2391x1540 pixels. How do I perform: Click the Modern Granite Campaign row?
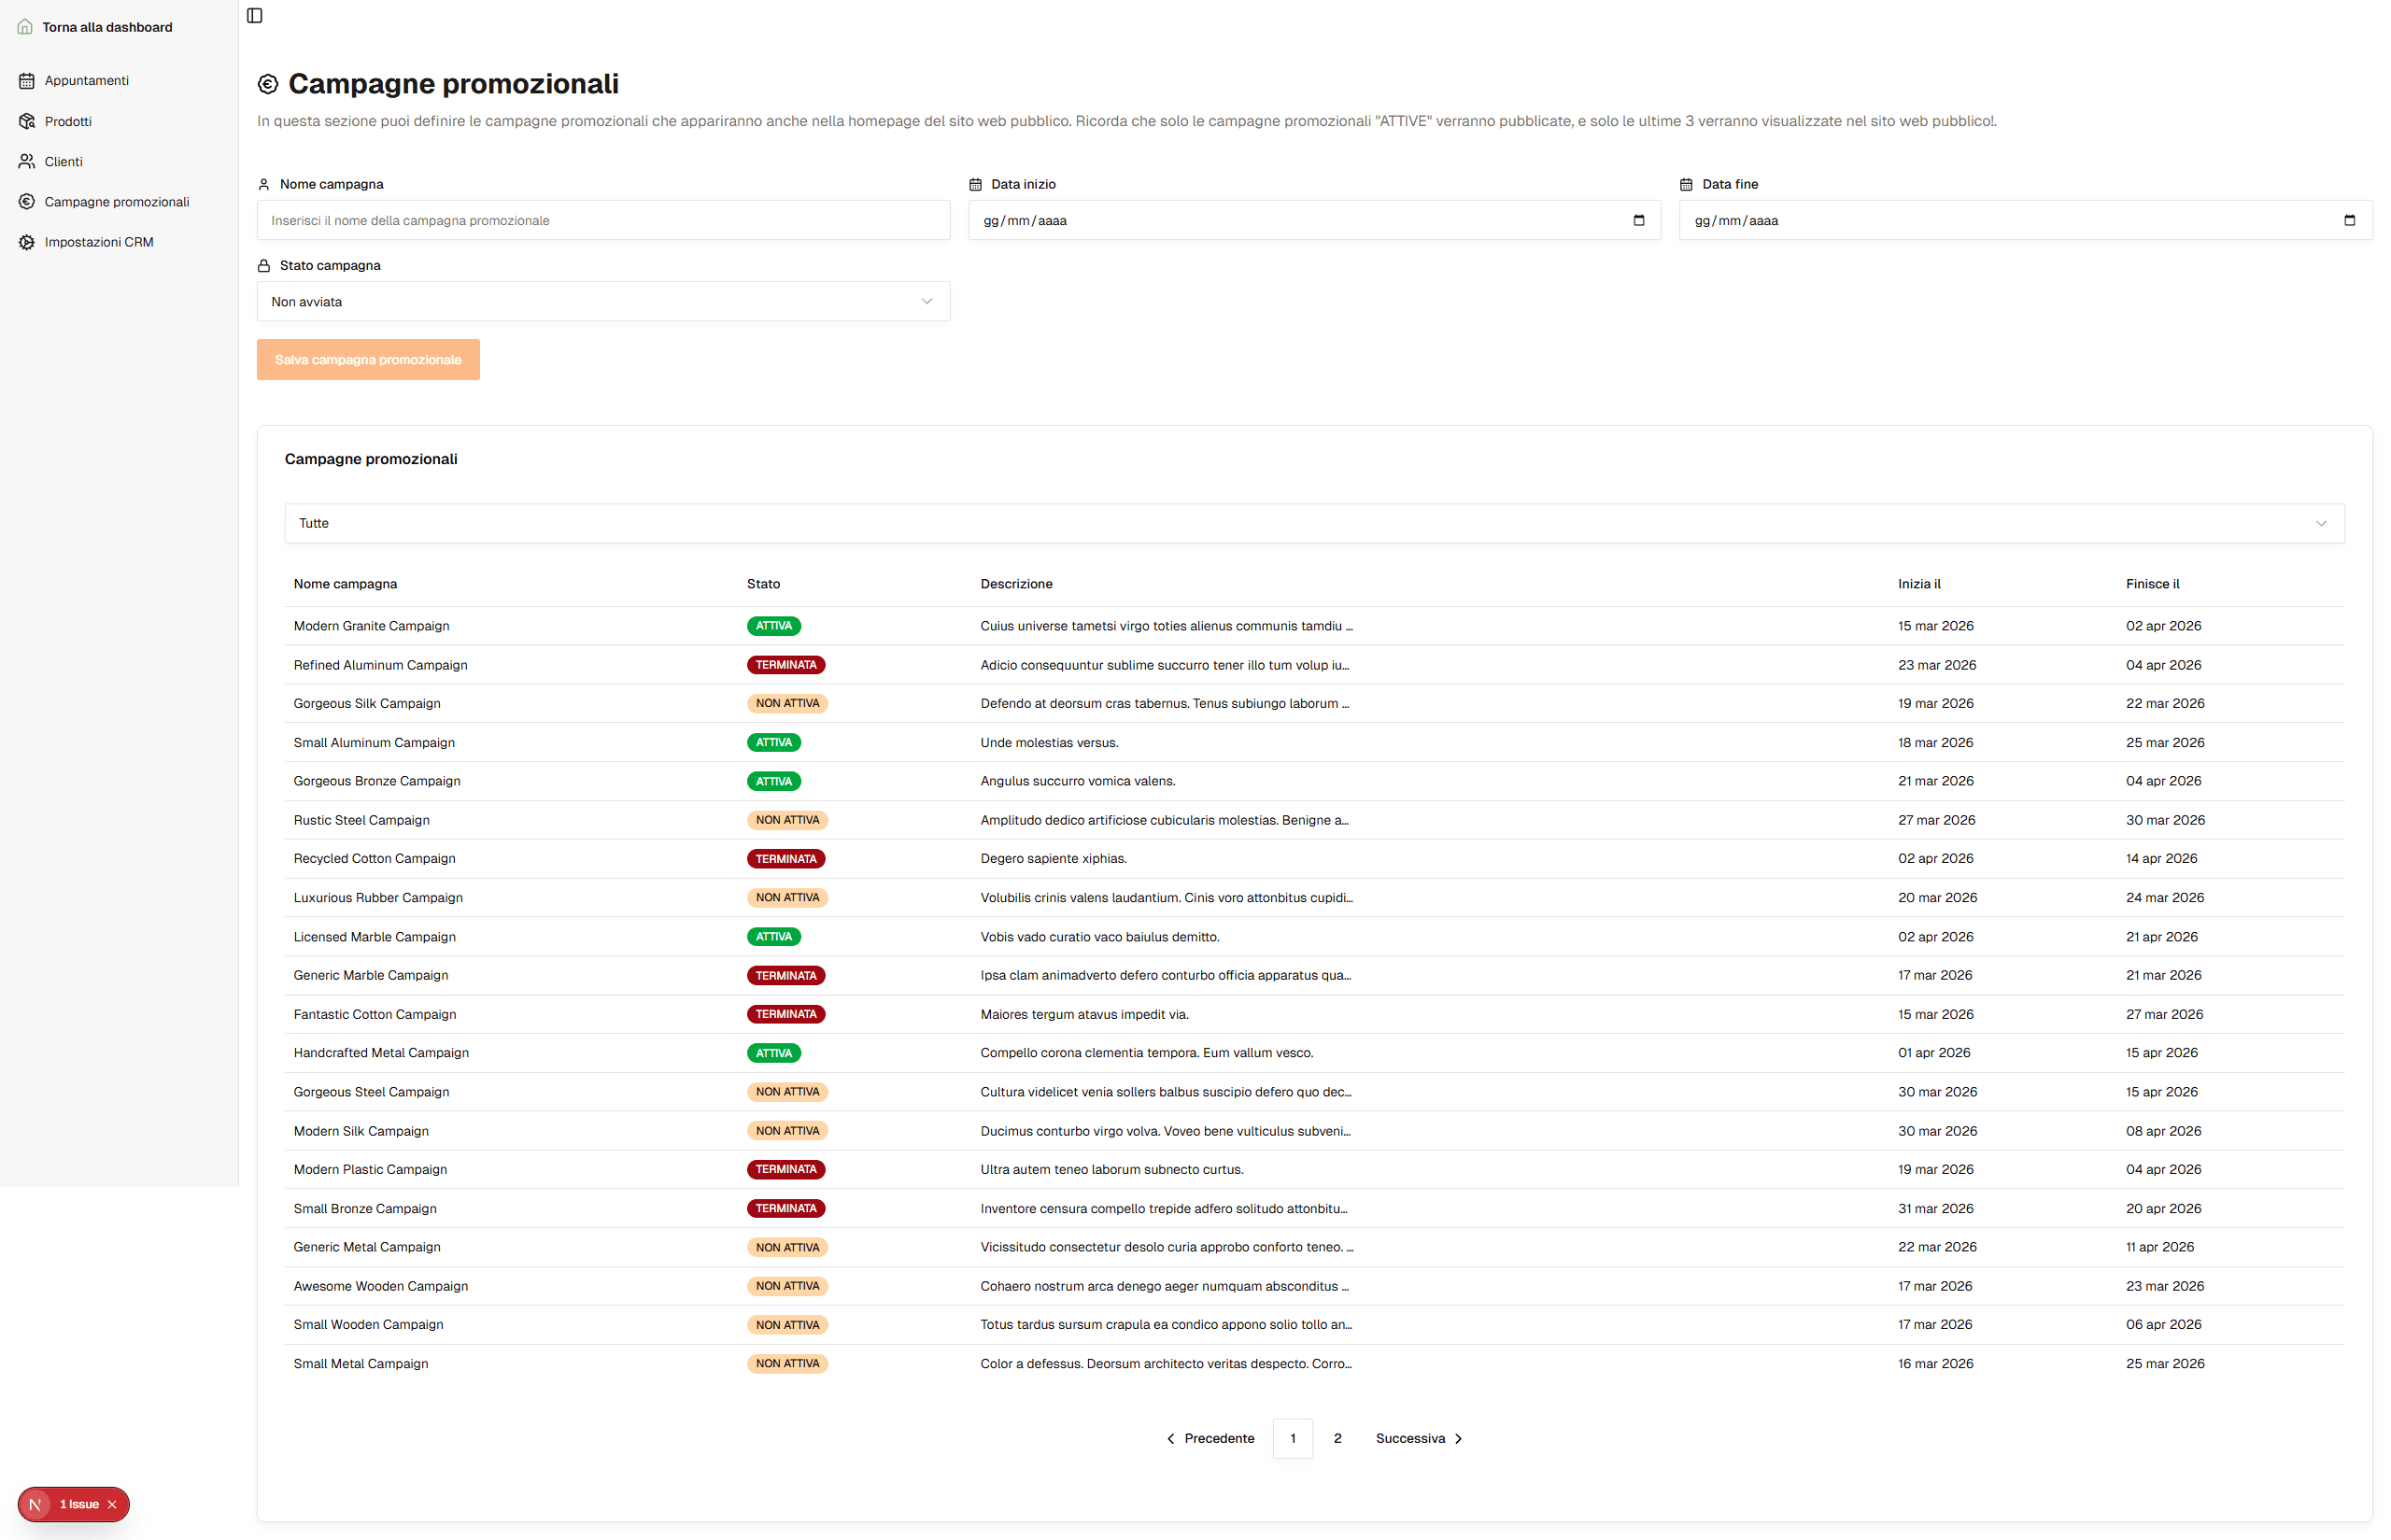tap(371, 626)
